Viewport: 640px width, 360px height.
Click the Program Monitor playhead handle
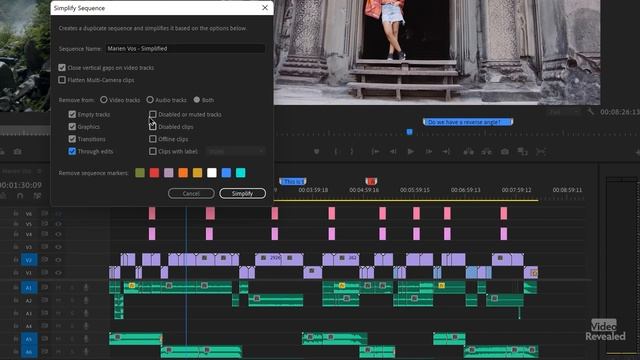tap(409, 131)
